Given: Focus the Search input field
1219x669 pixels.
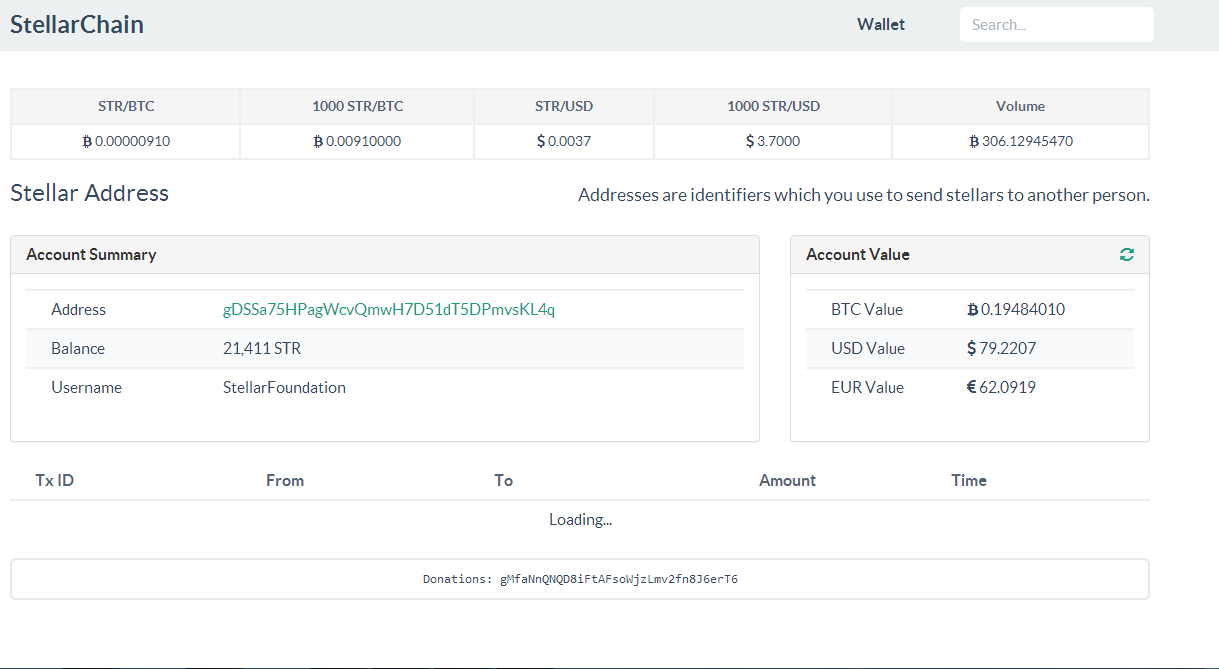Looking at the screenshot, I should coord(1056,25).
